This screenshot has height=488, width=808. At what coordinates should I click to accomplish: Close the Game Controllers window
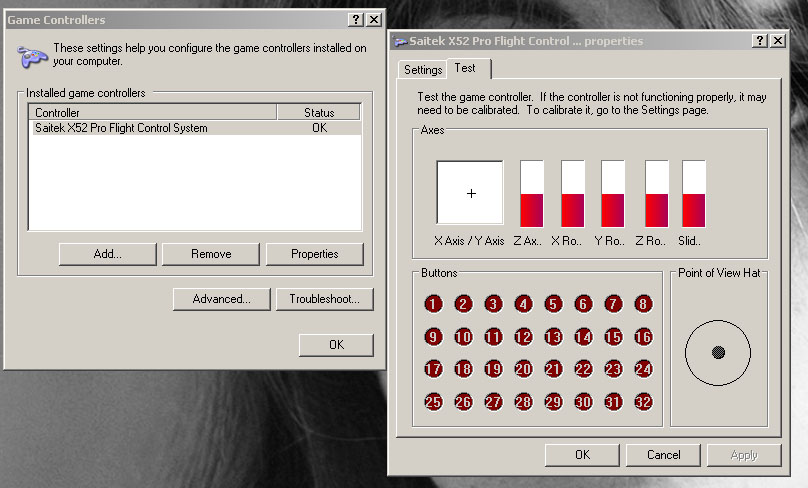pos(374,20)
